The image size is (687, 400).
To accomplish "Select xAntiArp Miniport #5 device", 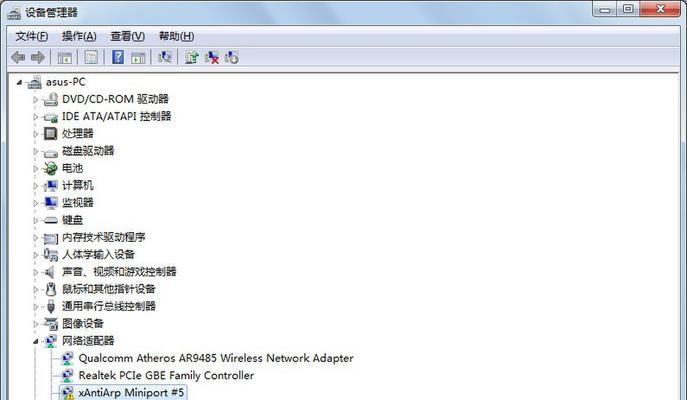I will tap(123, 393).
